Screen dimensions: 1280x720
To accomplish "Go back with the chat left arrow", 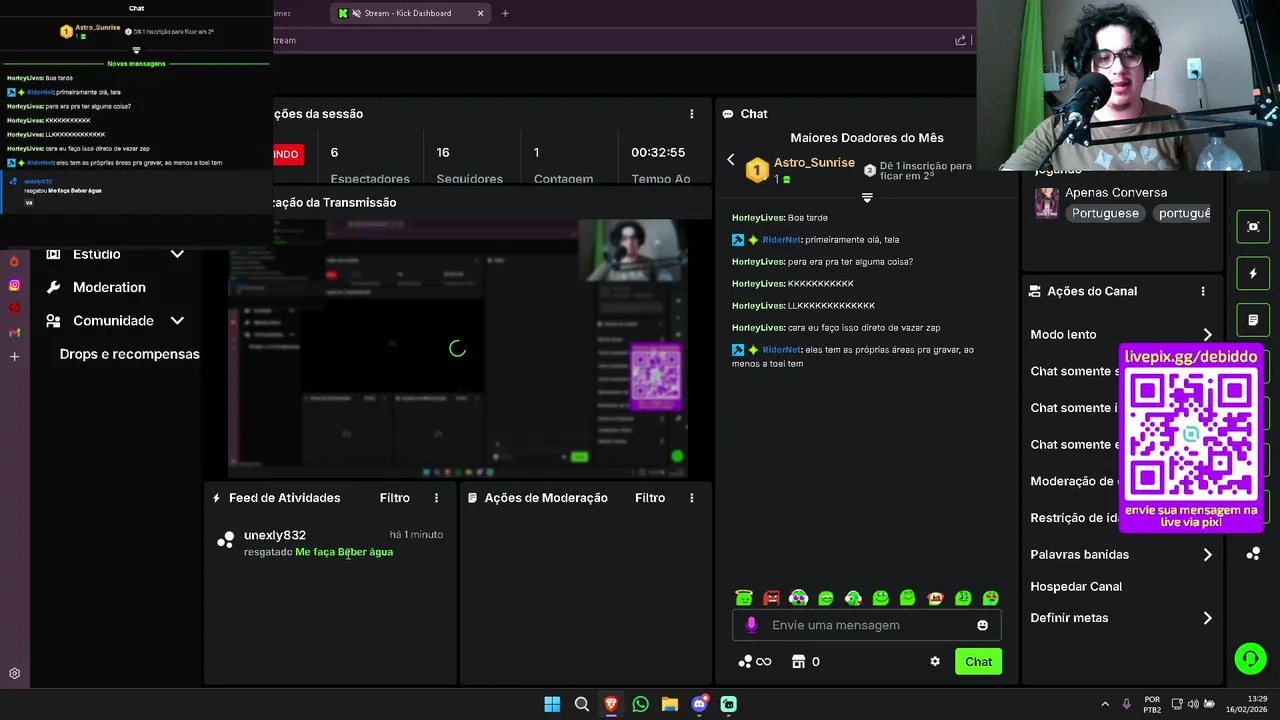I will [x=730, y=160].
